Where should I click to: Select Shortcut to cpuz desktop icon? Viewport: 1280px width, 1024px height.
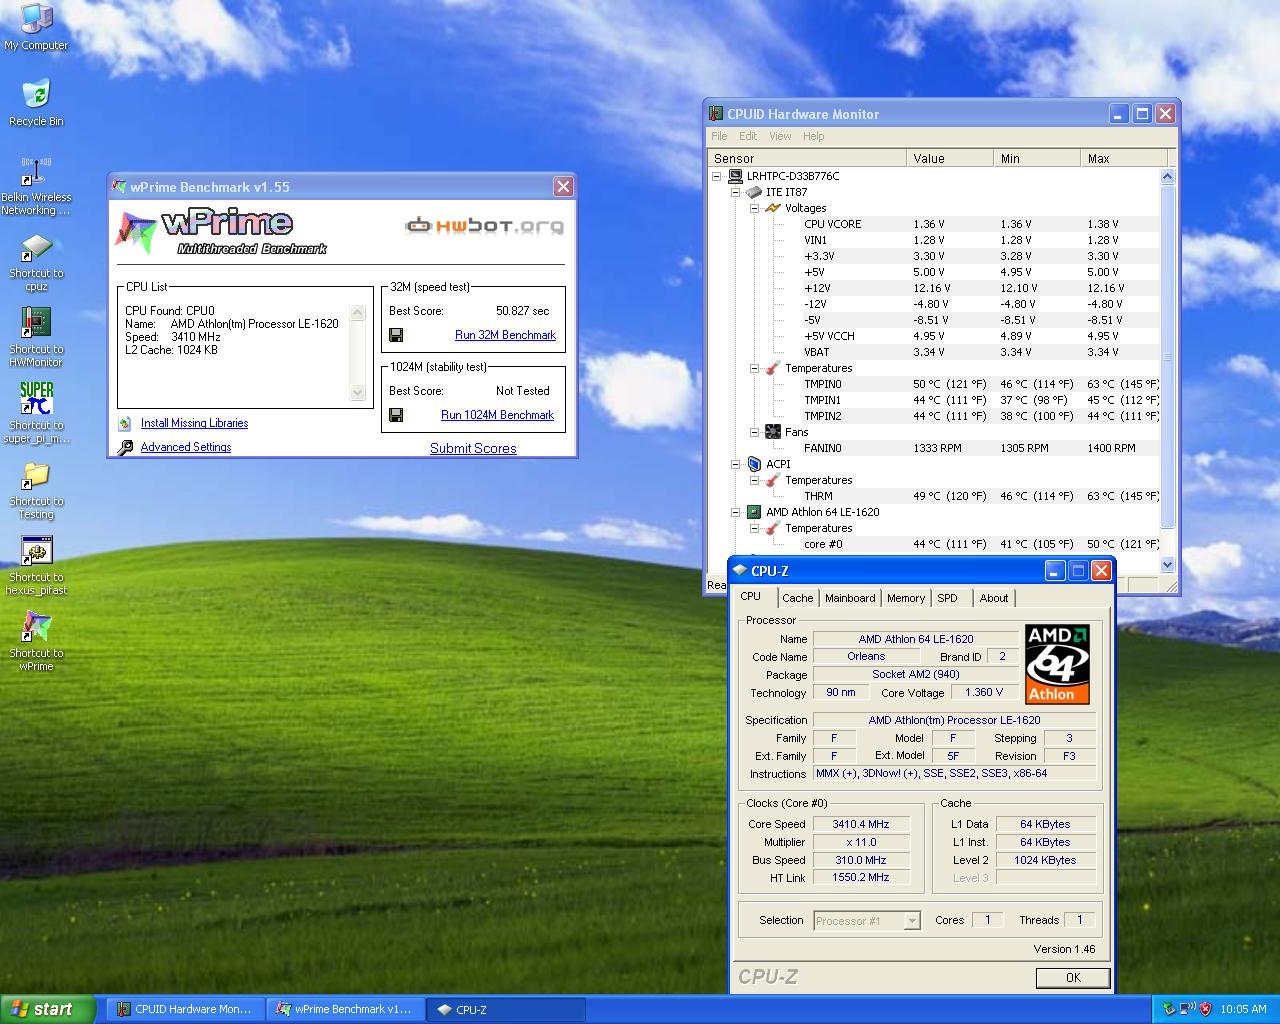click(x=36, y=262)
